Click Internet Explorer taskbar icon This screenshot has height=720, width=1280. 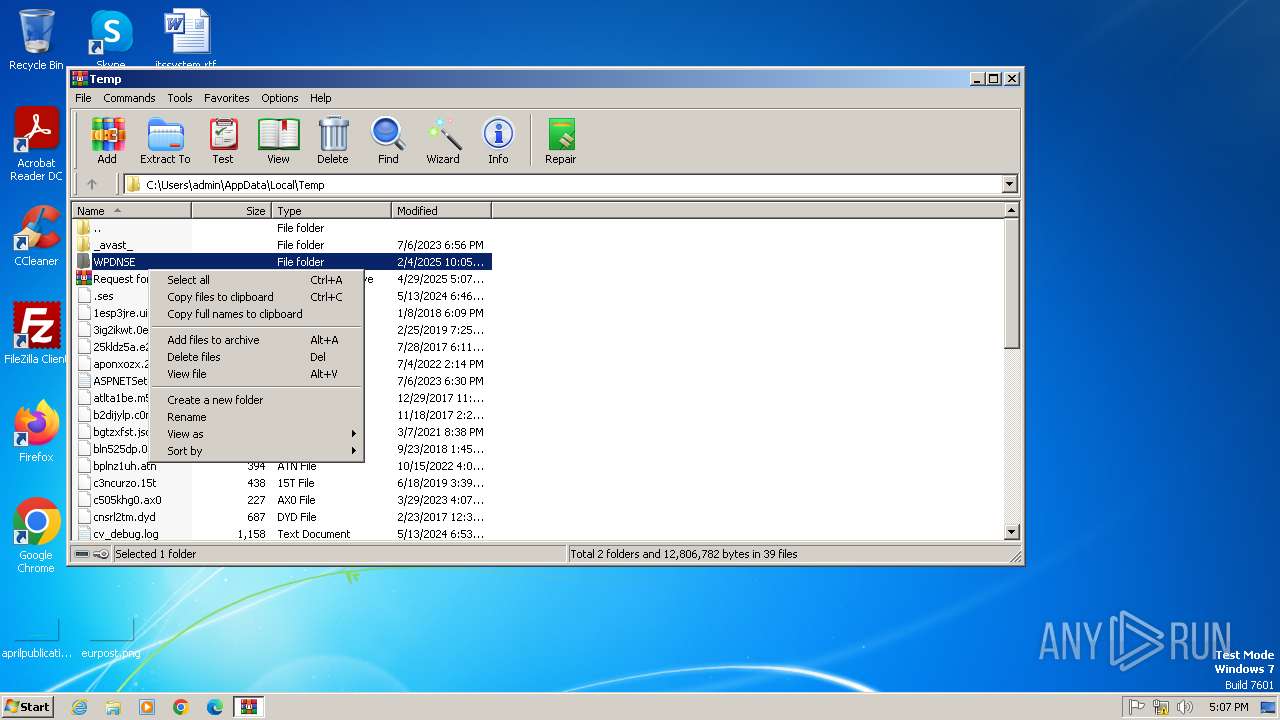[79, 707]
